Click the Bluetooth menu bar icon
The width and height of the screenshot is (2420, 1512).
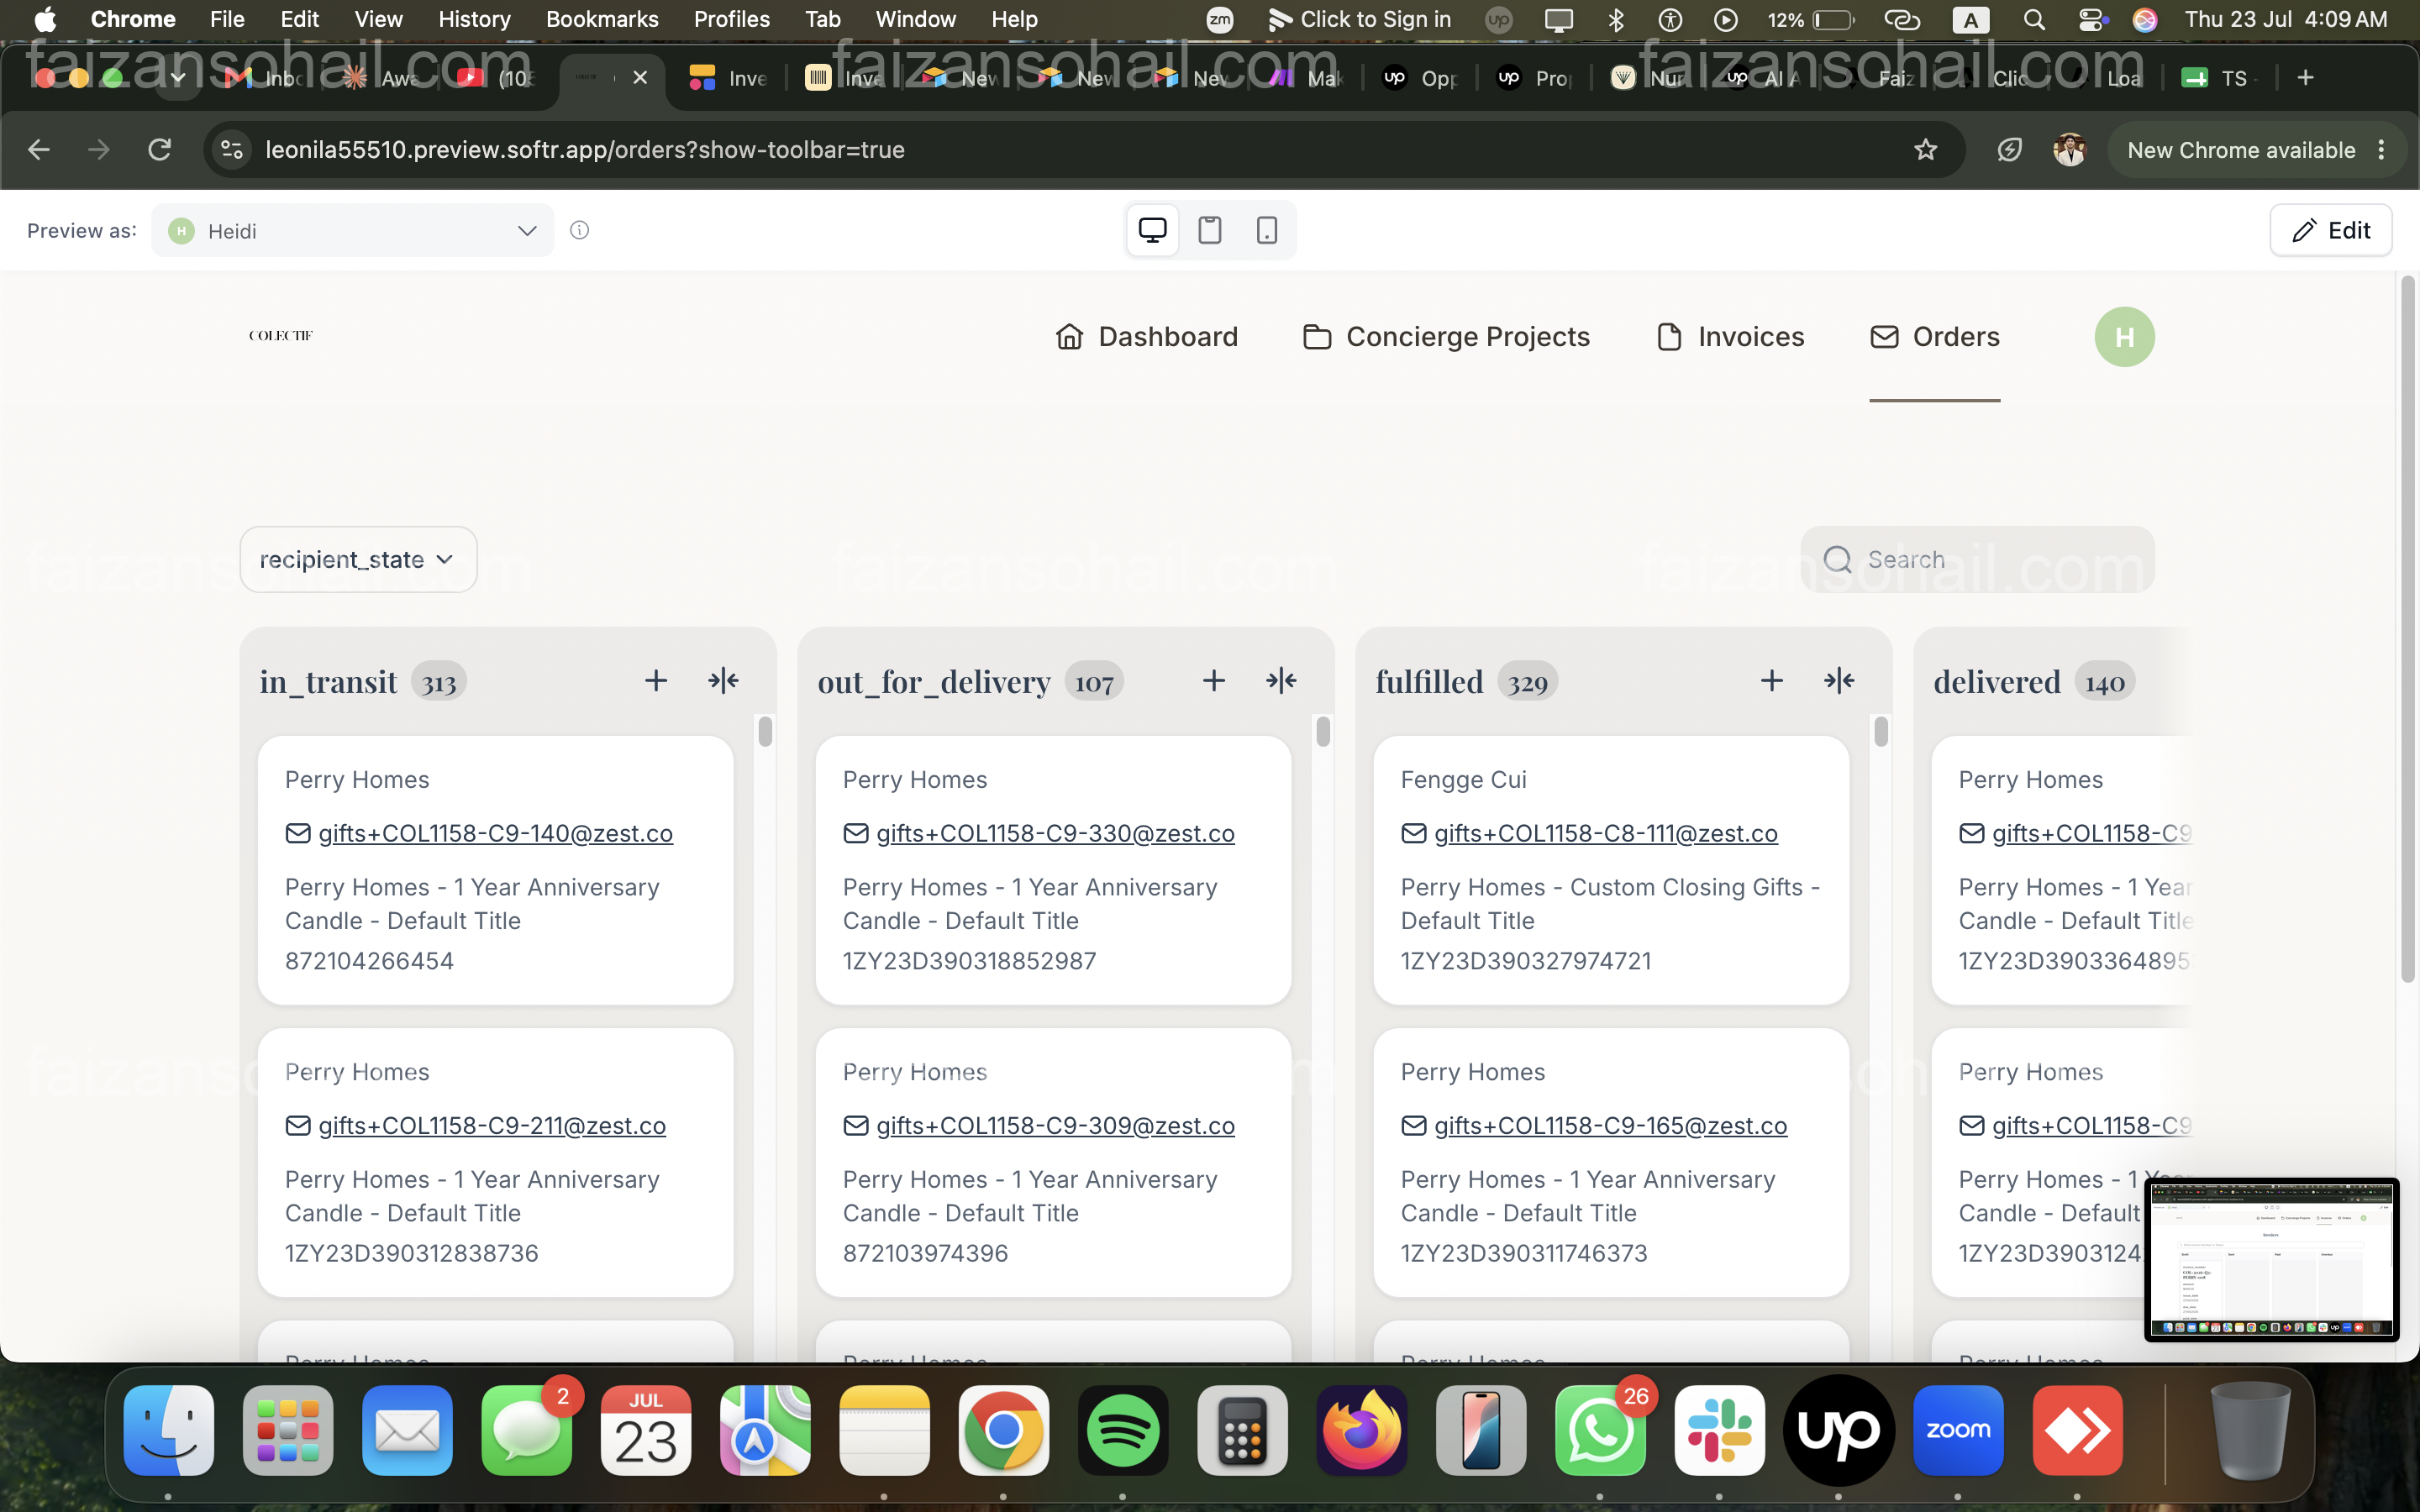click(1615, 19)
